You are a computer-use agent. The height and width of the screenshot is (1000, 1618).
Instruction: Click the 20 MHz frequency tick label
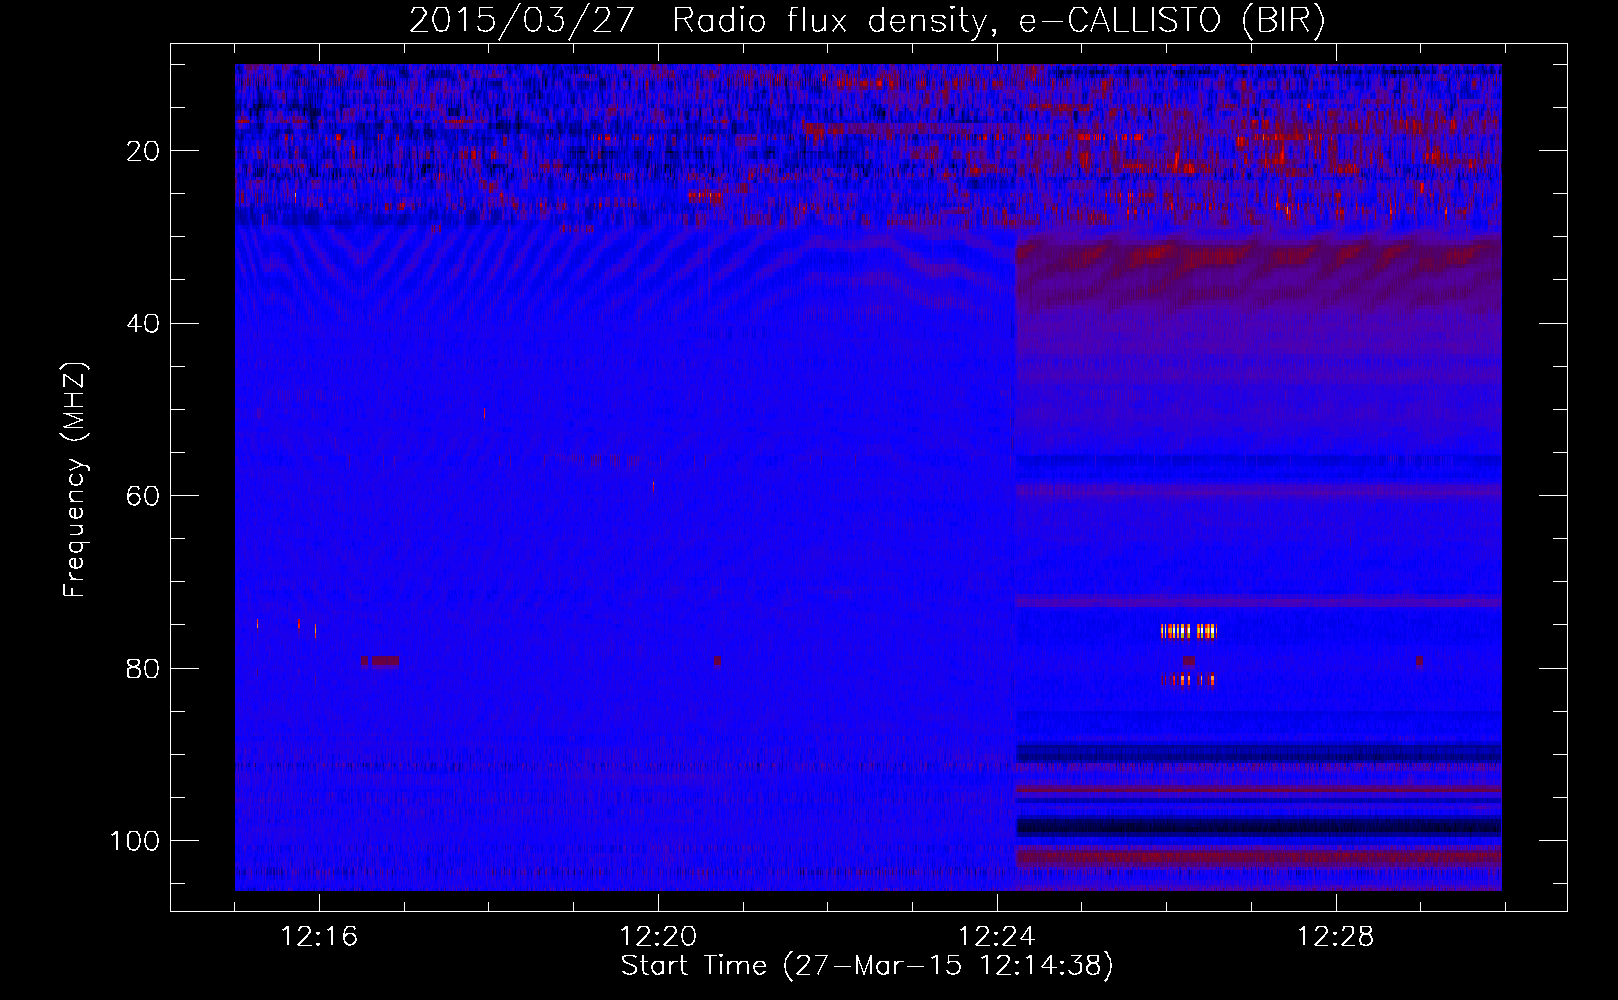pos(144,151)
